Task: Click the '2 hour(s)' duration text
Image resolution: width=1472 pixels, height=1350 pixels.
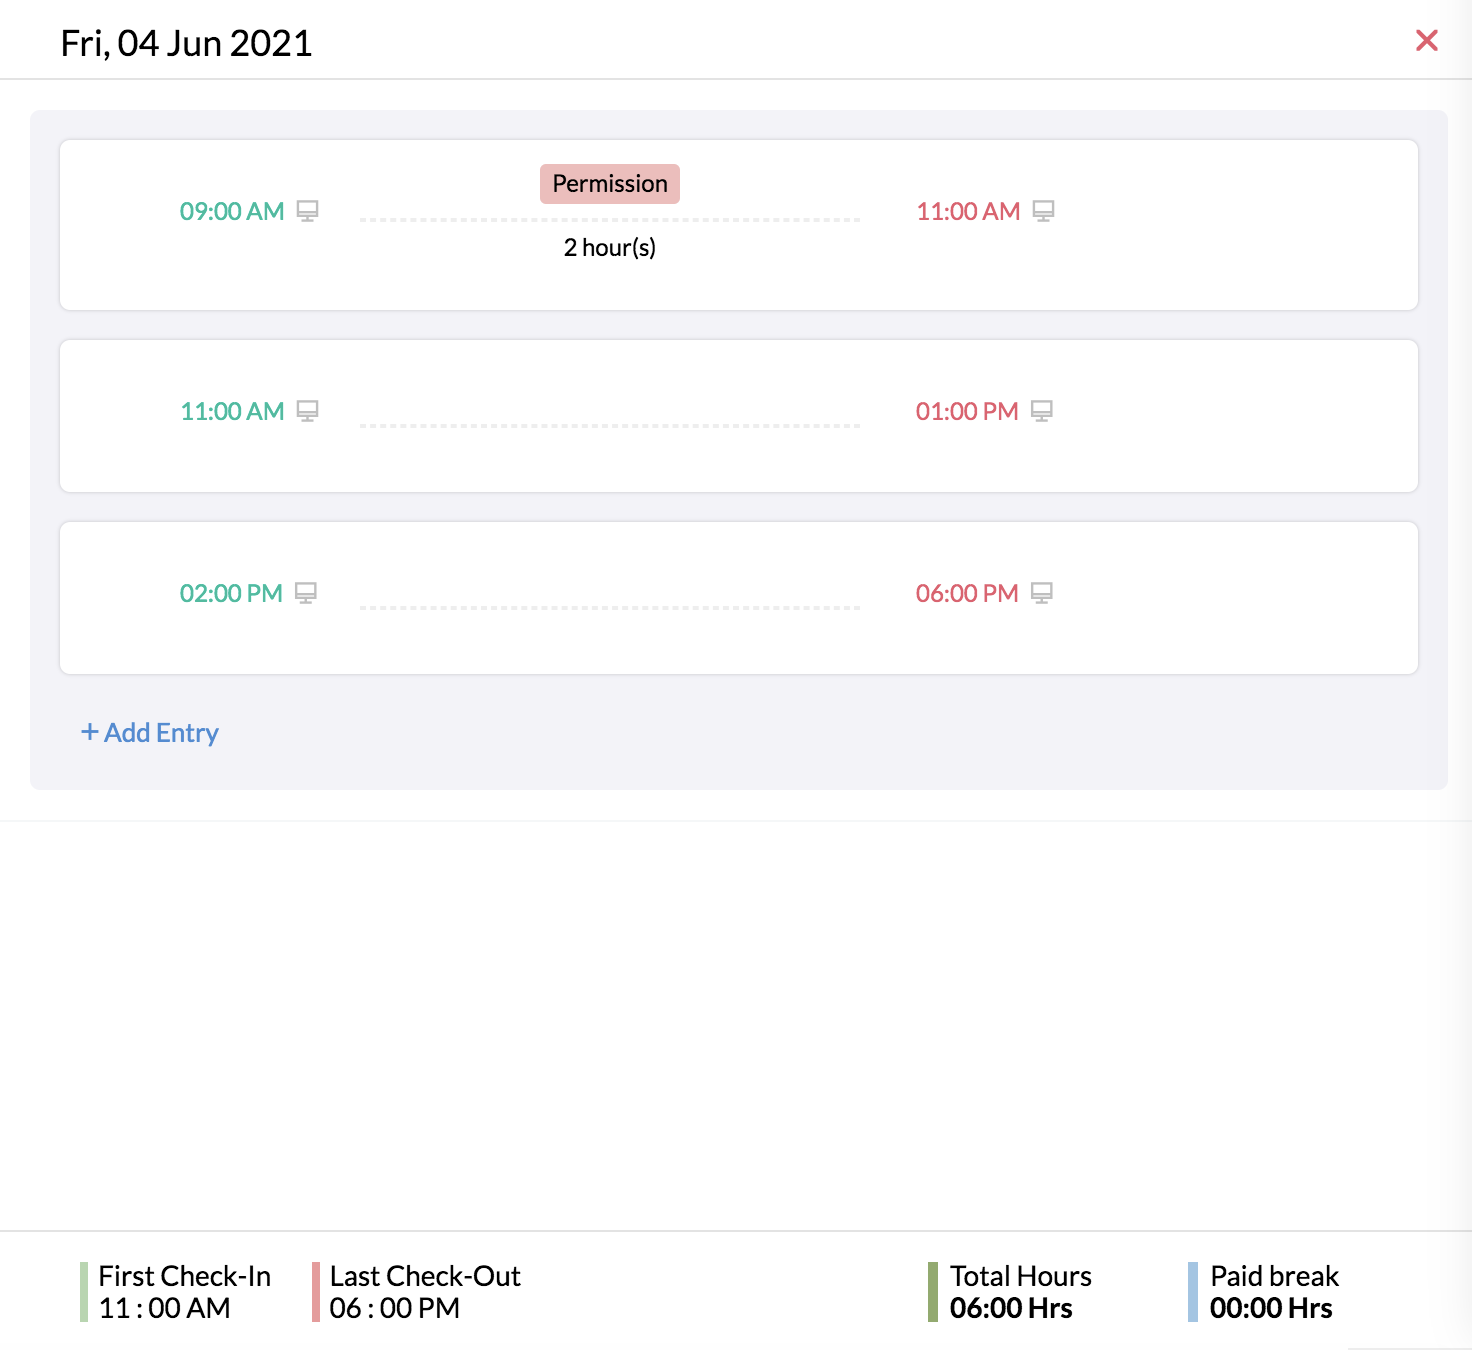Action: (x=610, y=247)
